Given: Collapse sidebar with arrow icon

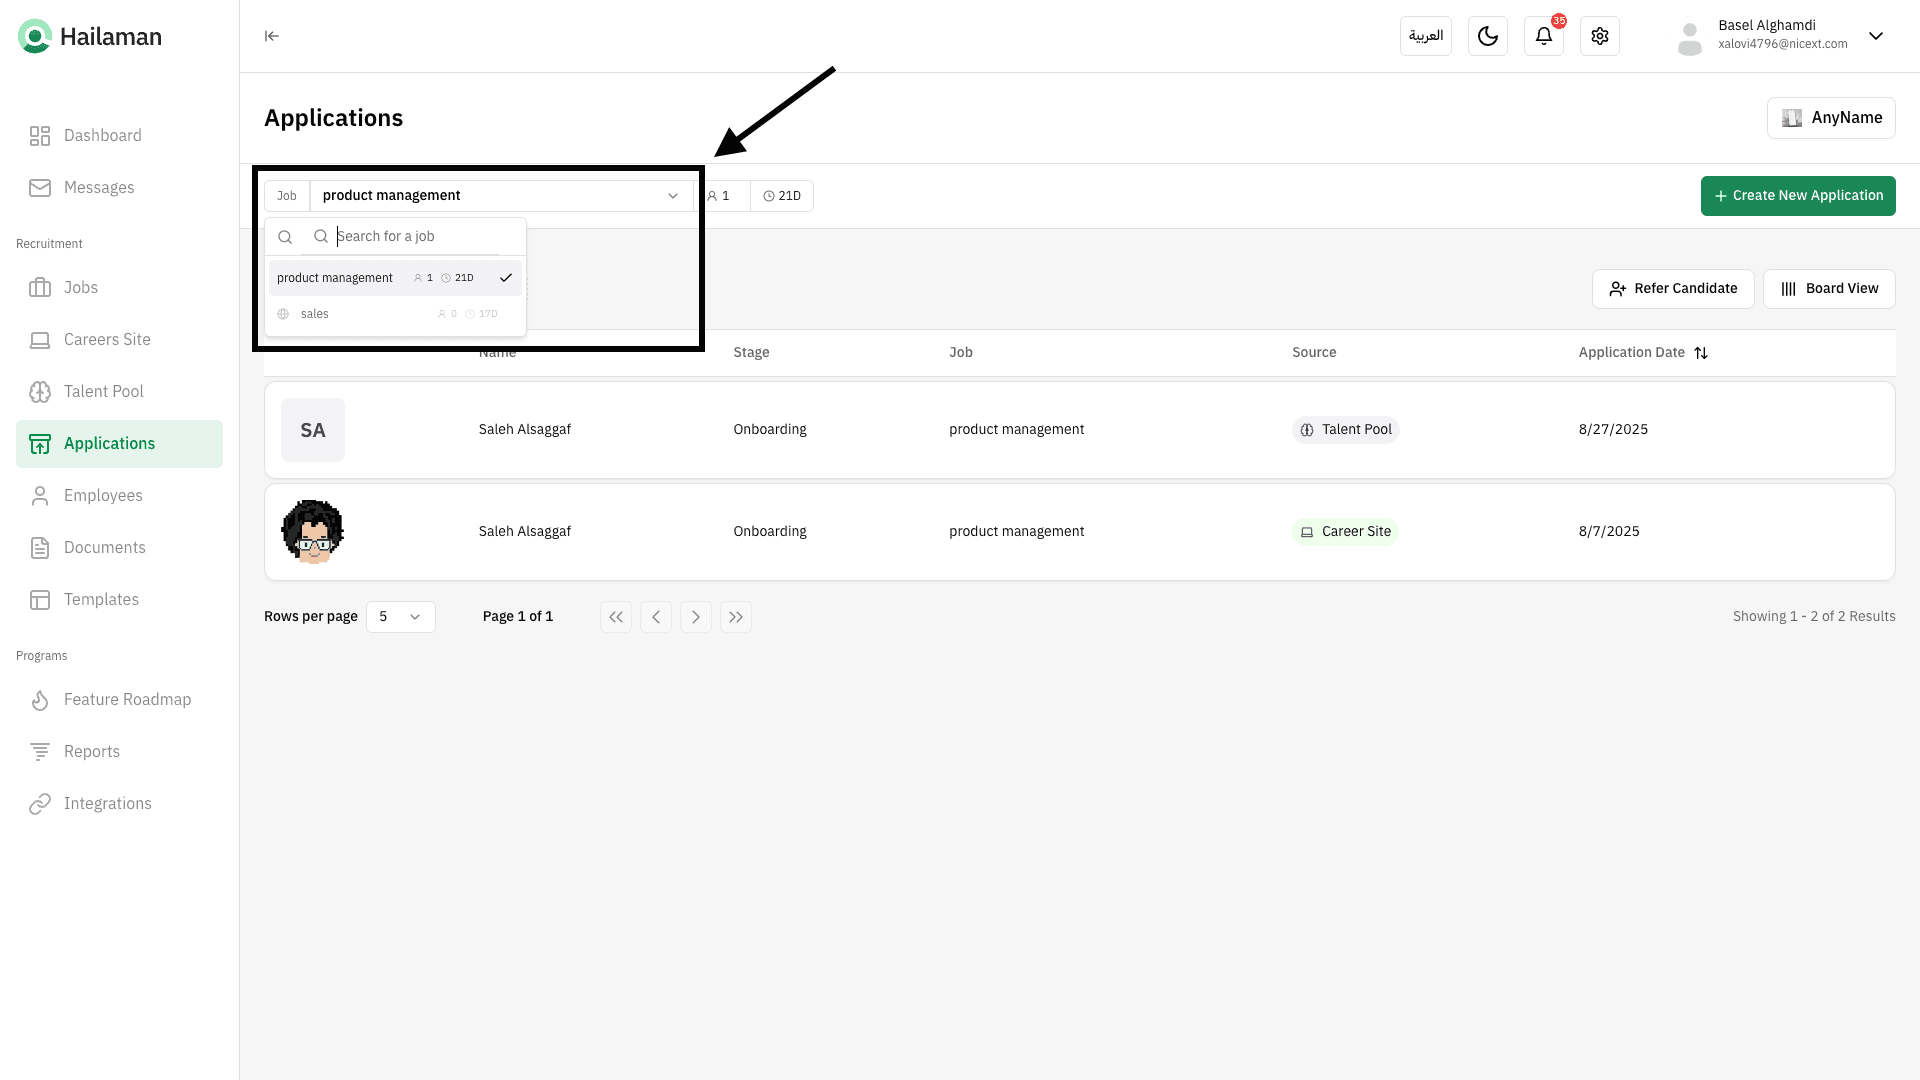Looking at the screenshot, I should (271, 36).
